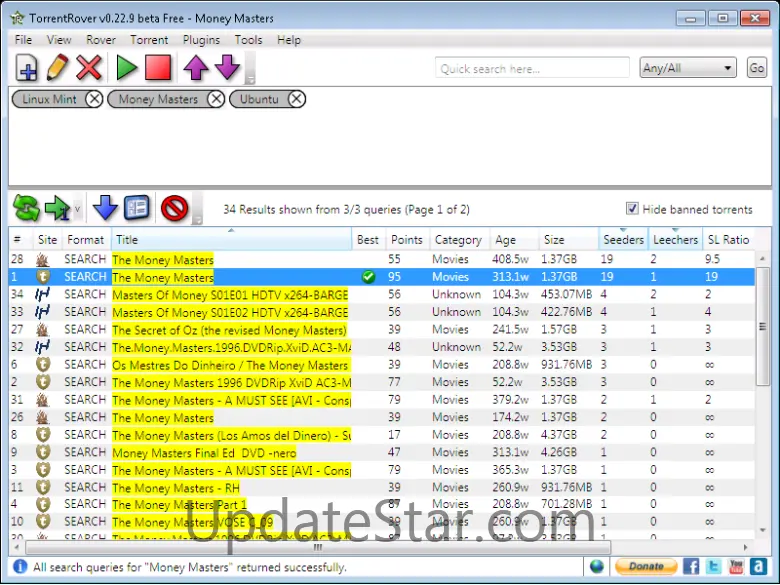Open the Twitter icon link
Screen dimensions: 780x585
point(713,566)
